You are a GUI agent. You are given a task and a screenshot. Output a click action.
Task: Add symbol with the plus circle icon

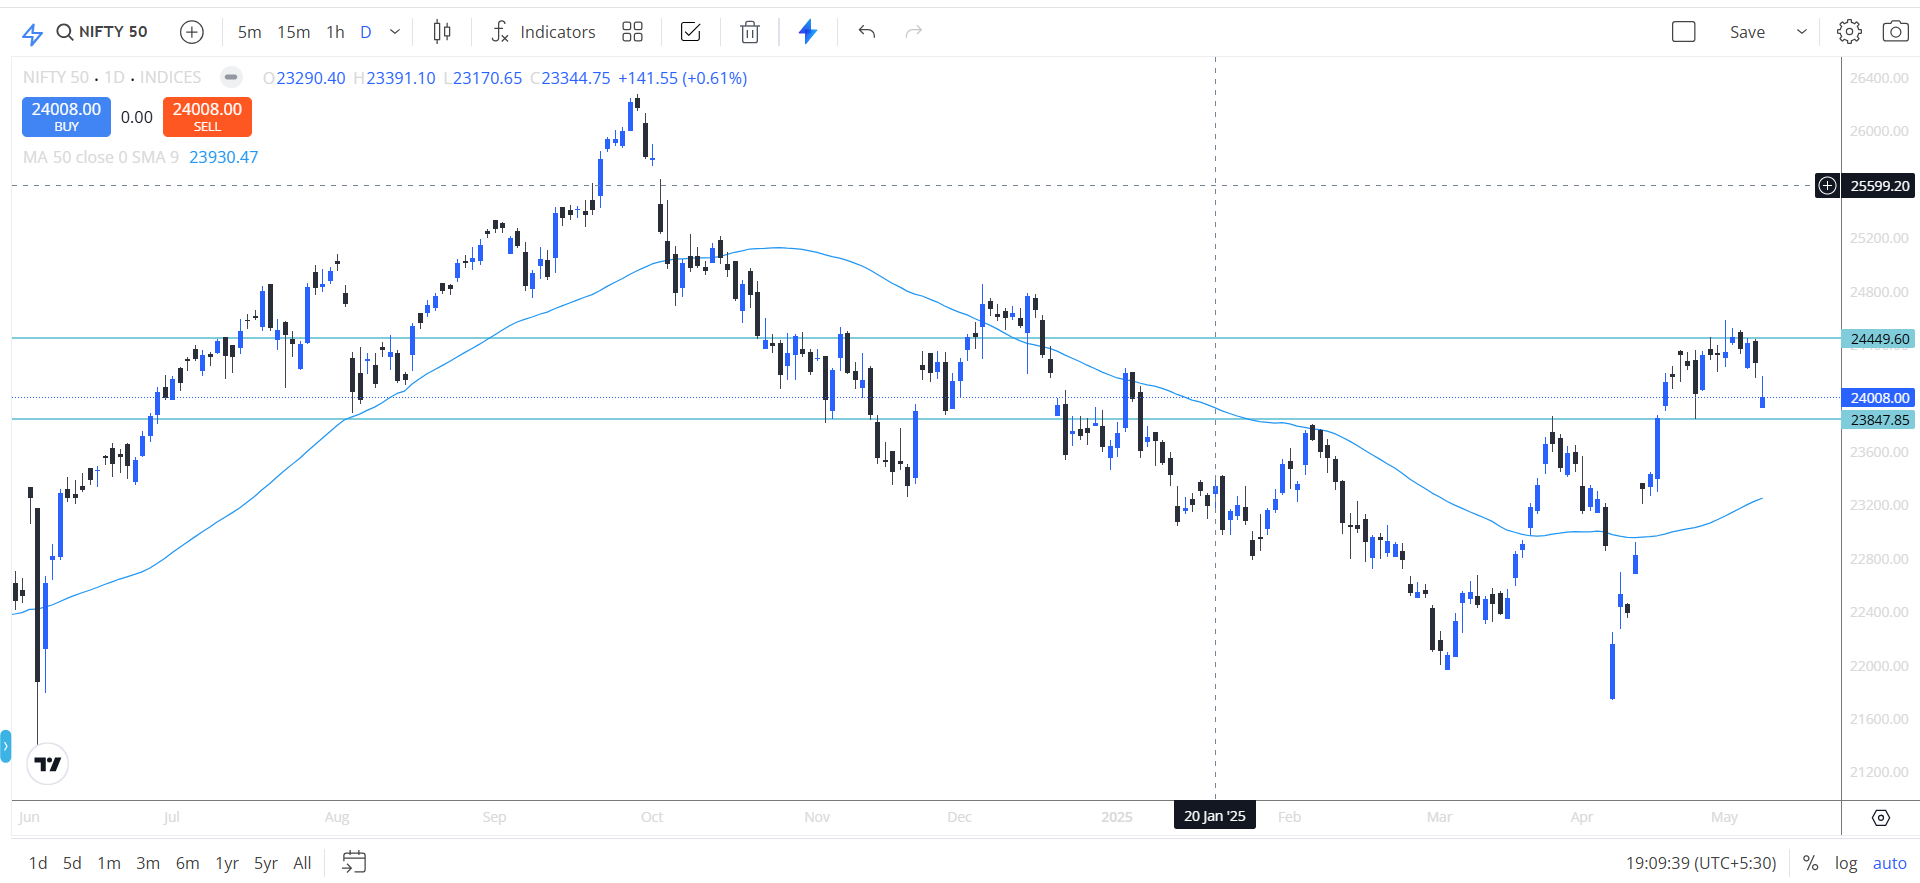pos(192,32)
